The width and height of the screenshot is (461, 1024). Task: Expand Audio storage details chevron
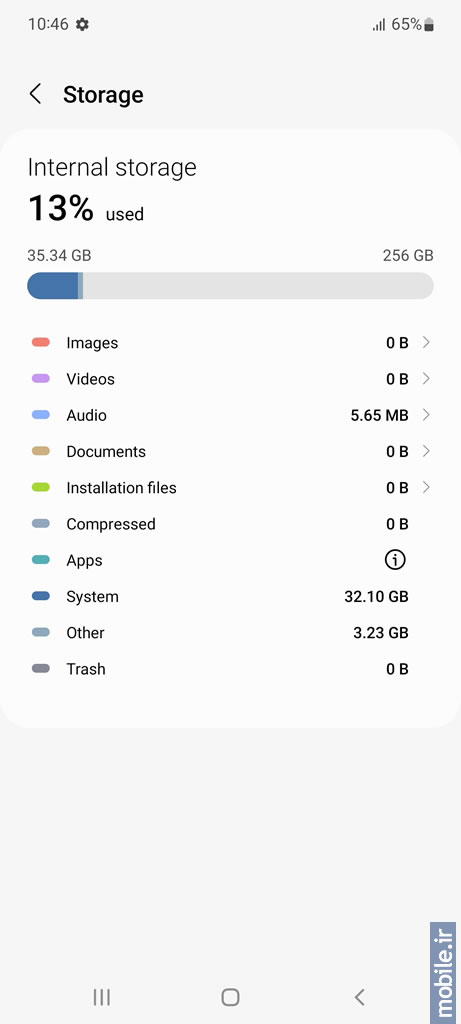[426, 415]
